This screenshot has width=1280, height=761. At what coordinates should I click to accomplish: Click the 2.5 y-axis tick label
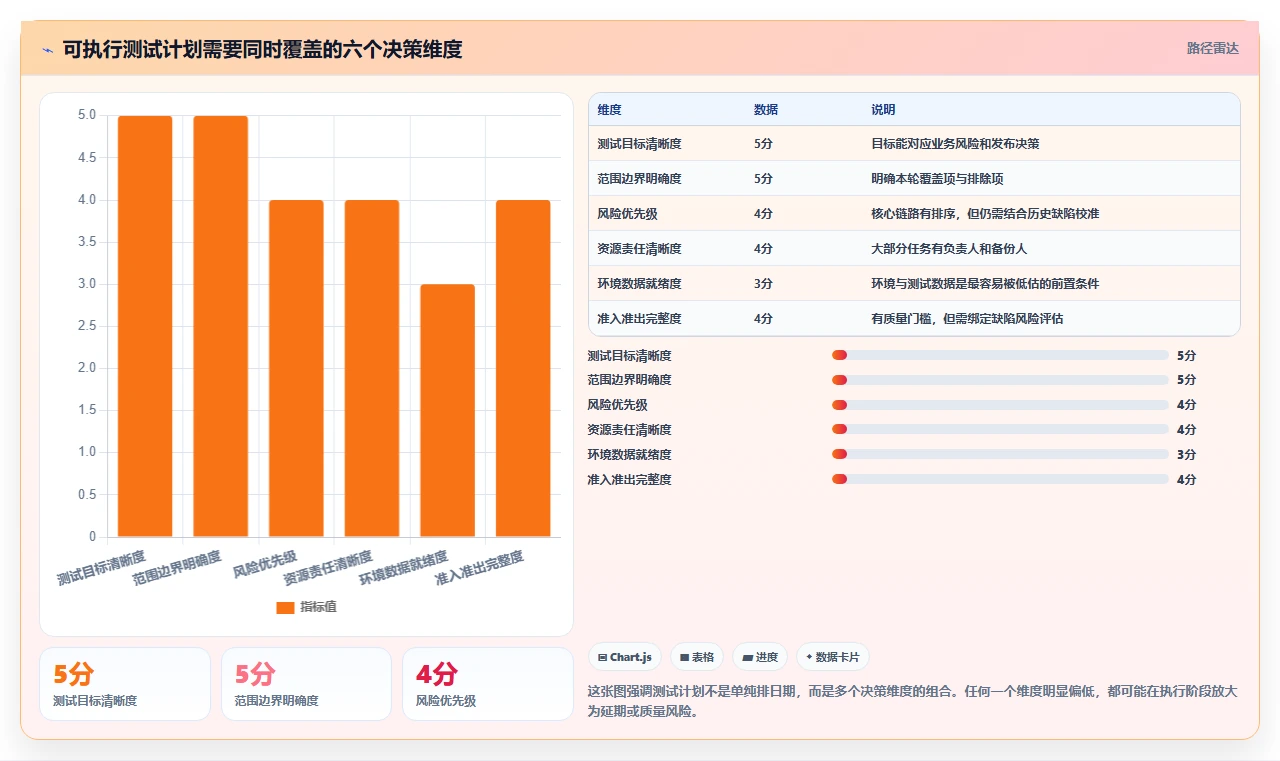88,326
